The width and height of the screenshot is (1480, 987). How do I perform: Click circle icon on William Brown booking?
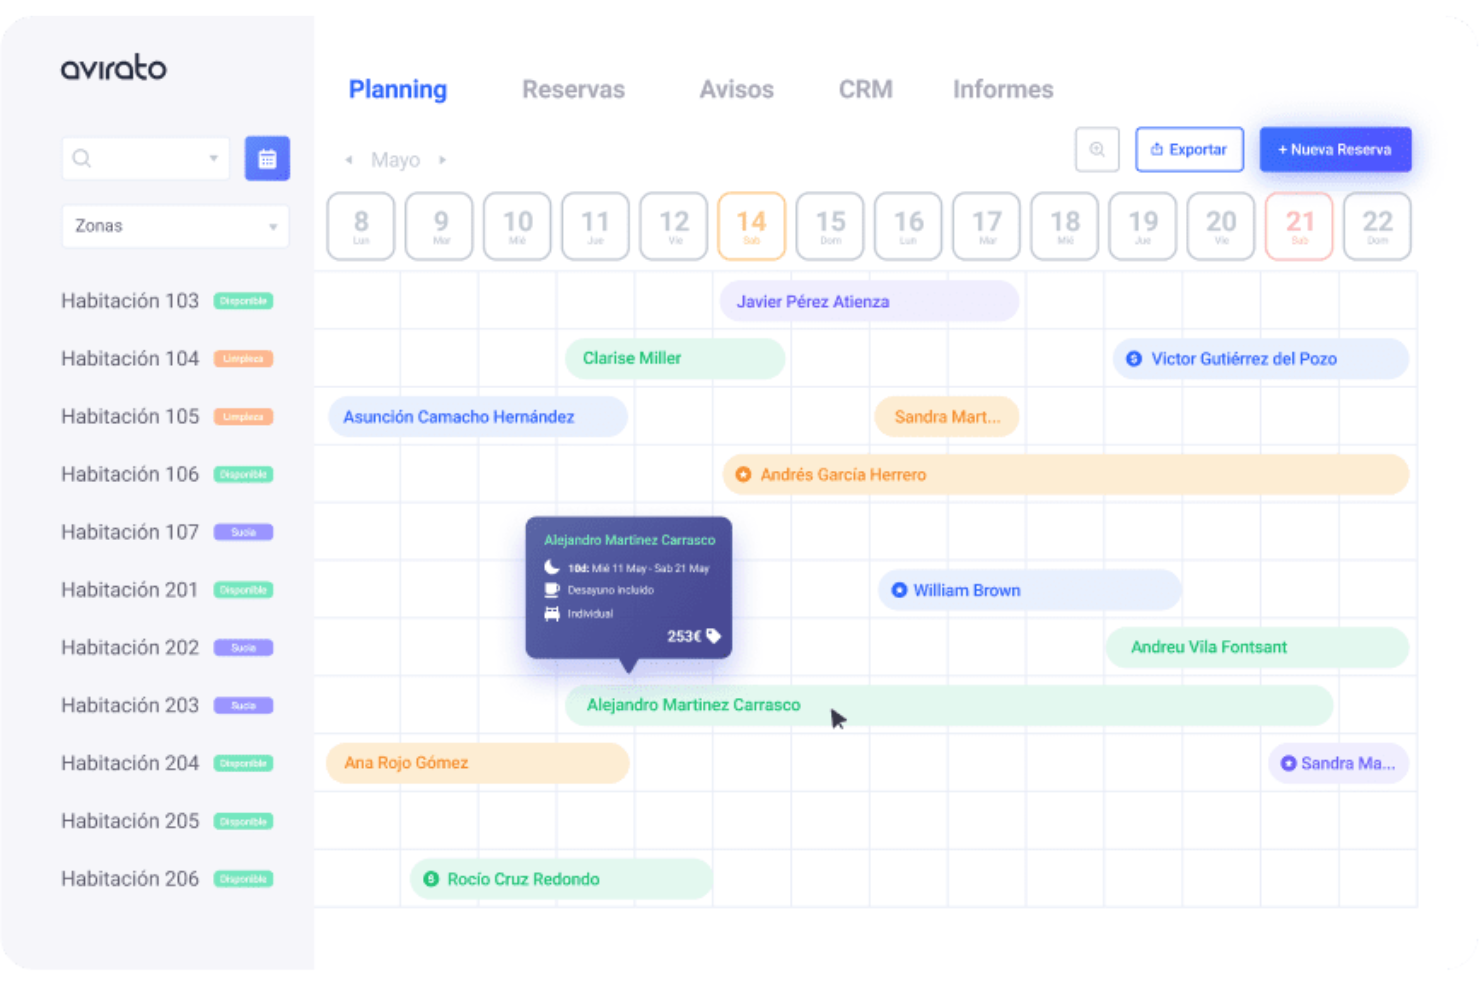[x=899, y=590]
